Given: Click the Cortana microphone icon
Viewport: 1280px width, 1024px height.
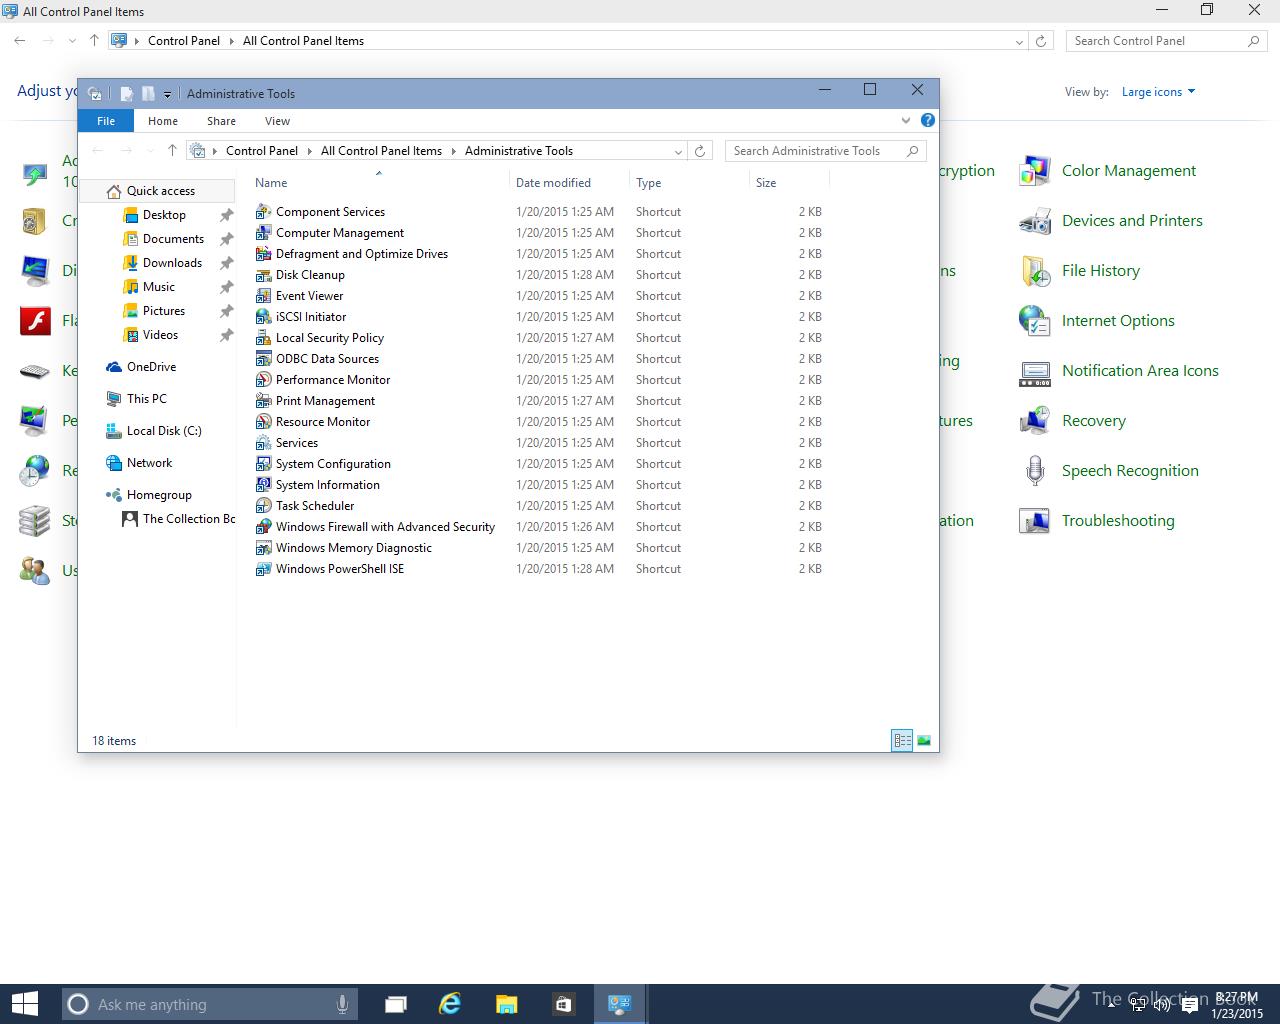Looking at the screenshot, I should tap(342, 1004).
